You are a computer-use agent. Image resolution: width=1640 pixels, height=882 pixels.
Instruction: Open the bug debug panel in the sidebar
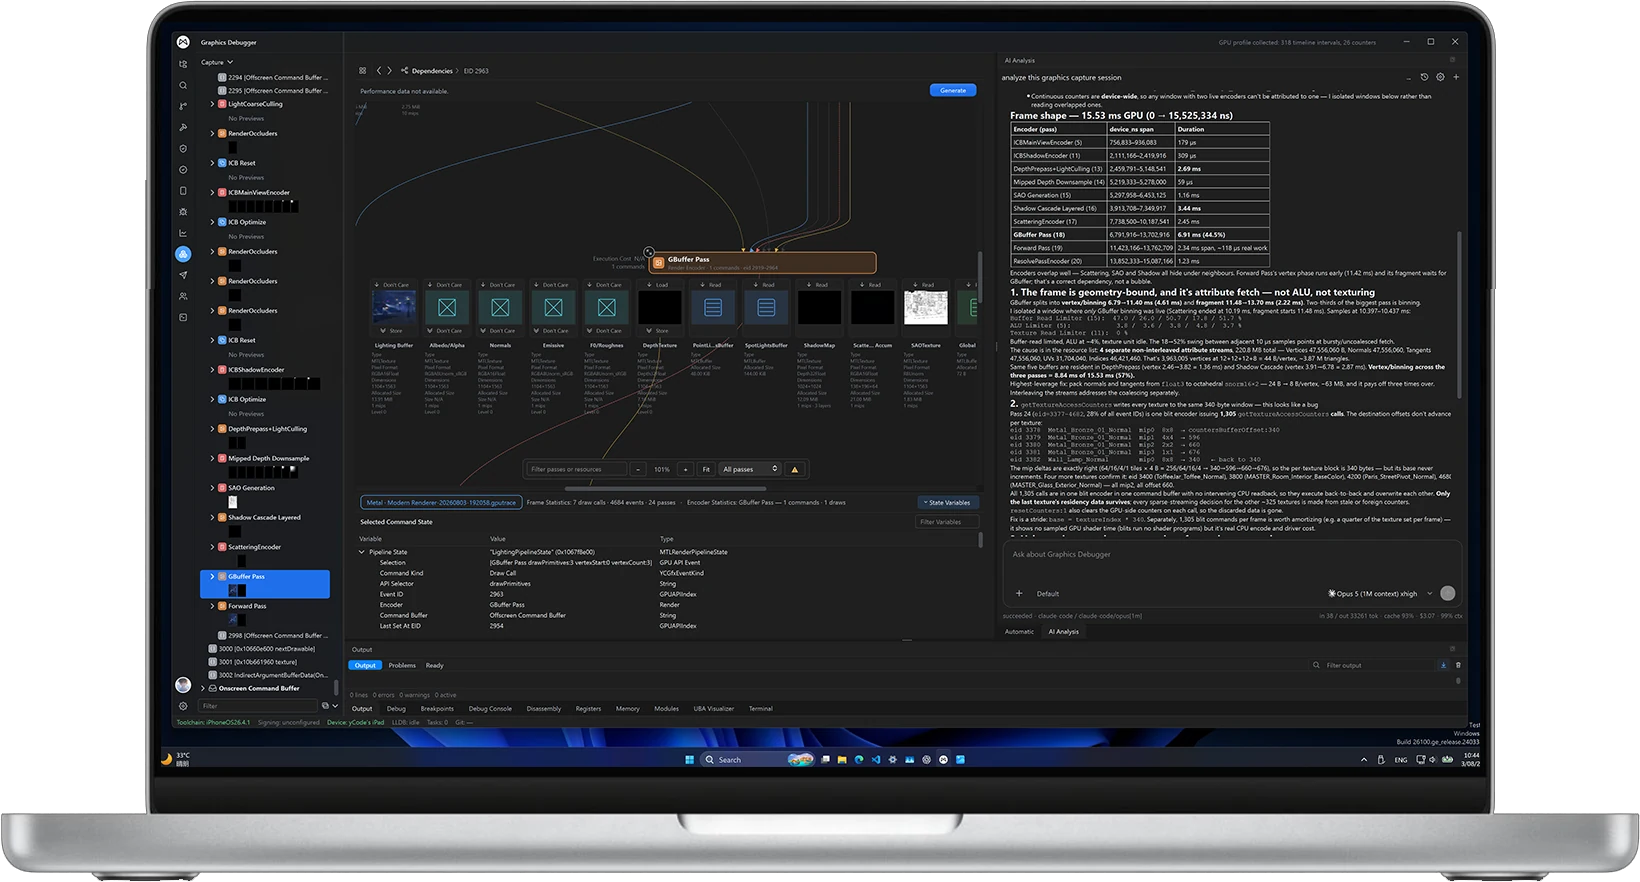183,212
